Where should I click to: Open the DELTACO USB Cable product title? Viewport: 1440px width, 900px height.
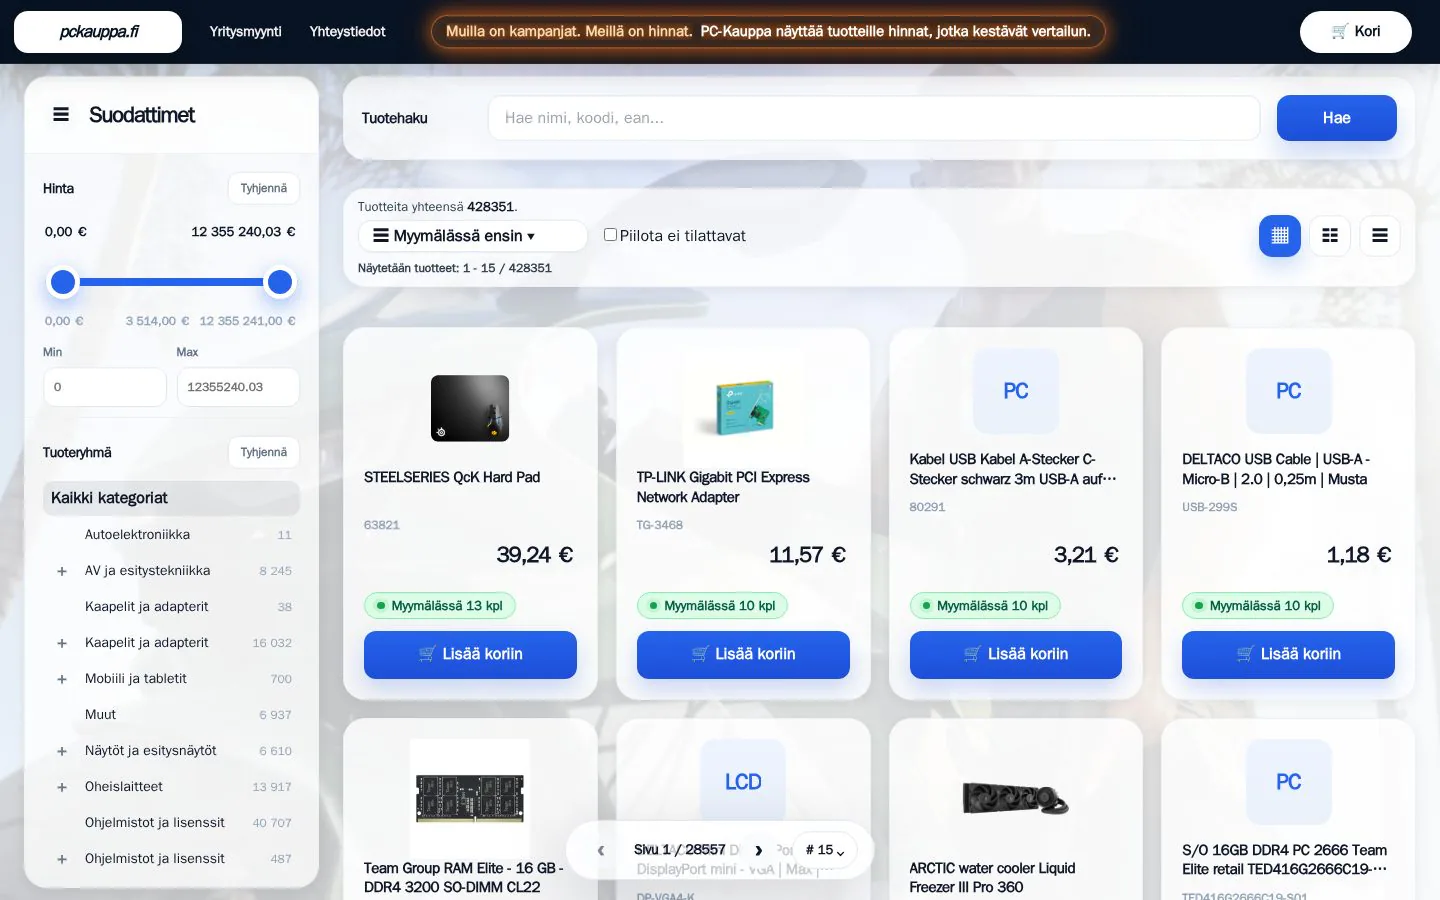click(x=1276, y=469)
